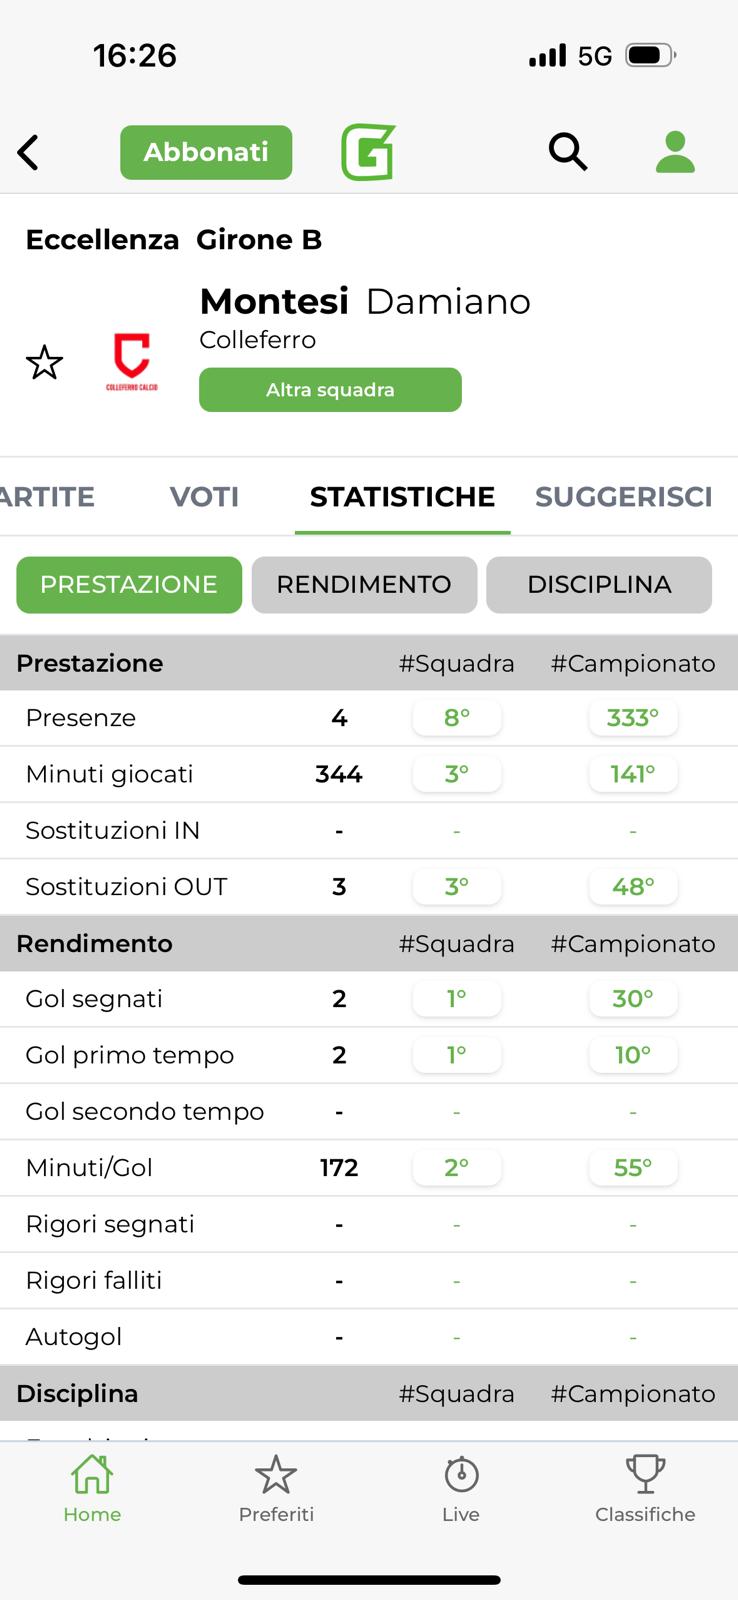Open the green G logo home
The width and height of the screenshot is (738, 1600).
click(368, 152)
